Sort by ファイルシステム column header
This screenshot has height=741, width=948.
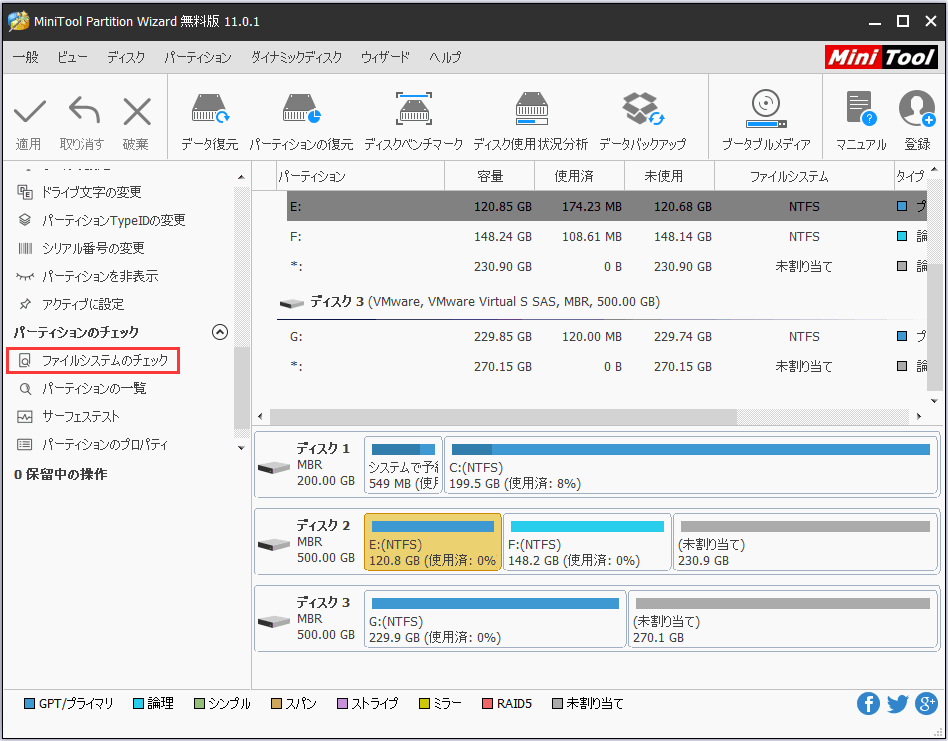(804, 176)
